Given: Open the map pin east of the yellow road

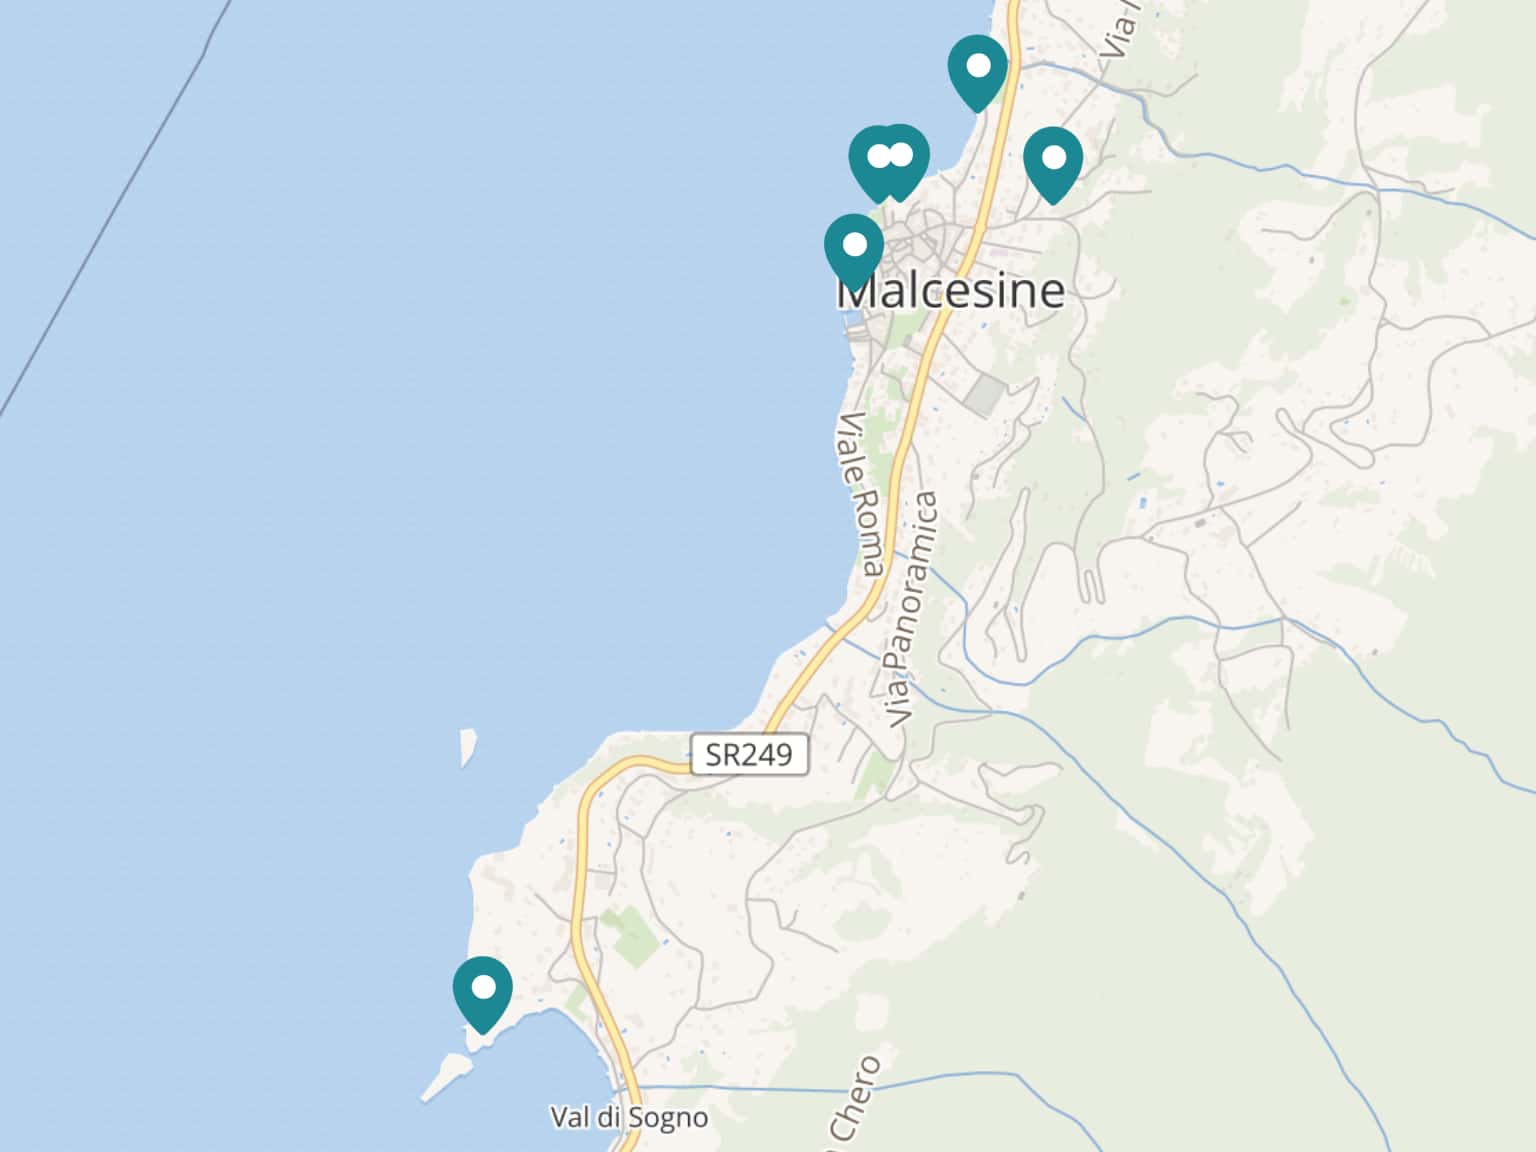Looking at the screenshot, I should pos(1053,163).
